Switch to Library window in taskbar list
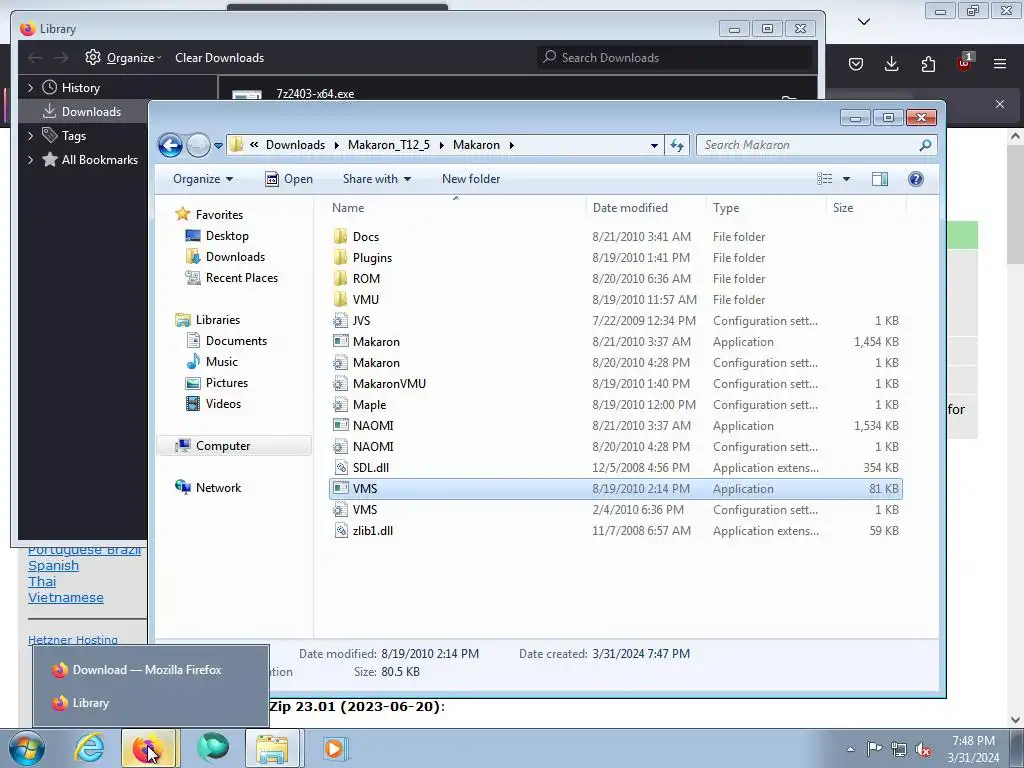 point(151,703)
